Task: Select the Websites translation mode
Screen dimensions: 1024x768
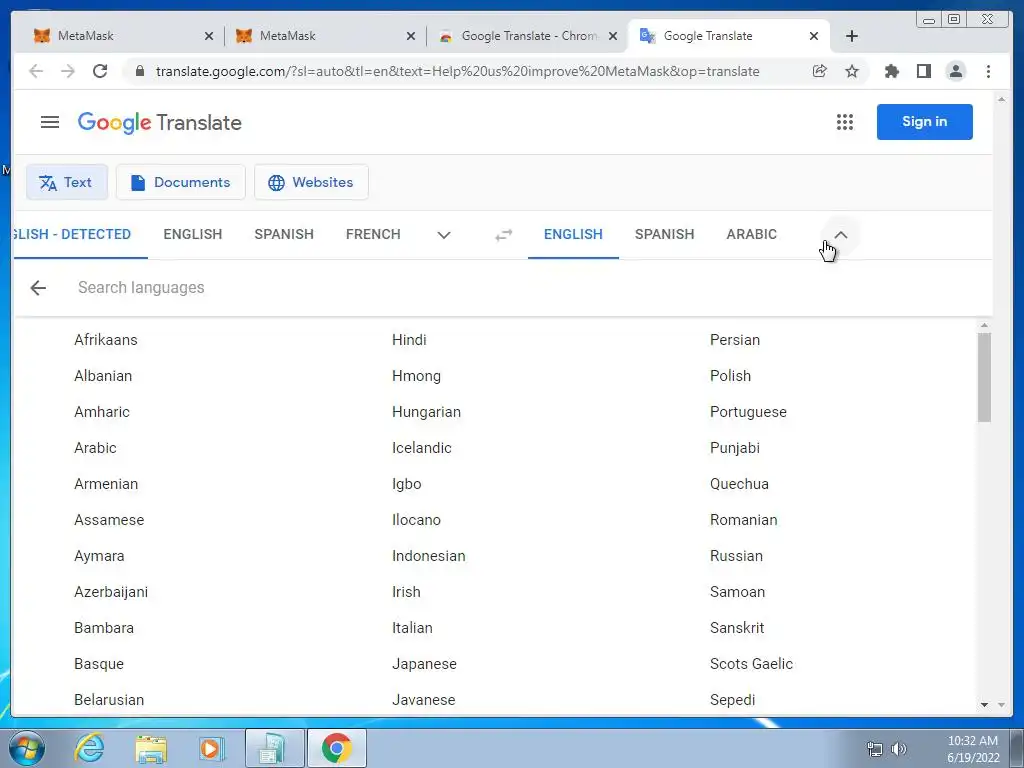Action: pyautogui.click(x=312, y=182)
